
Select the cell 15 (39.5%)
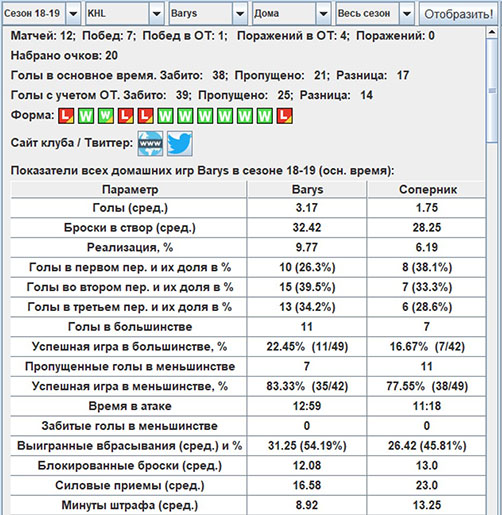point(307,287)
